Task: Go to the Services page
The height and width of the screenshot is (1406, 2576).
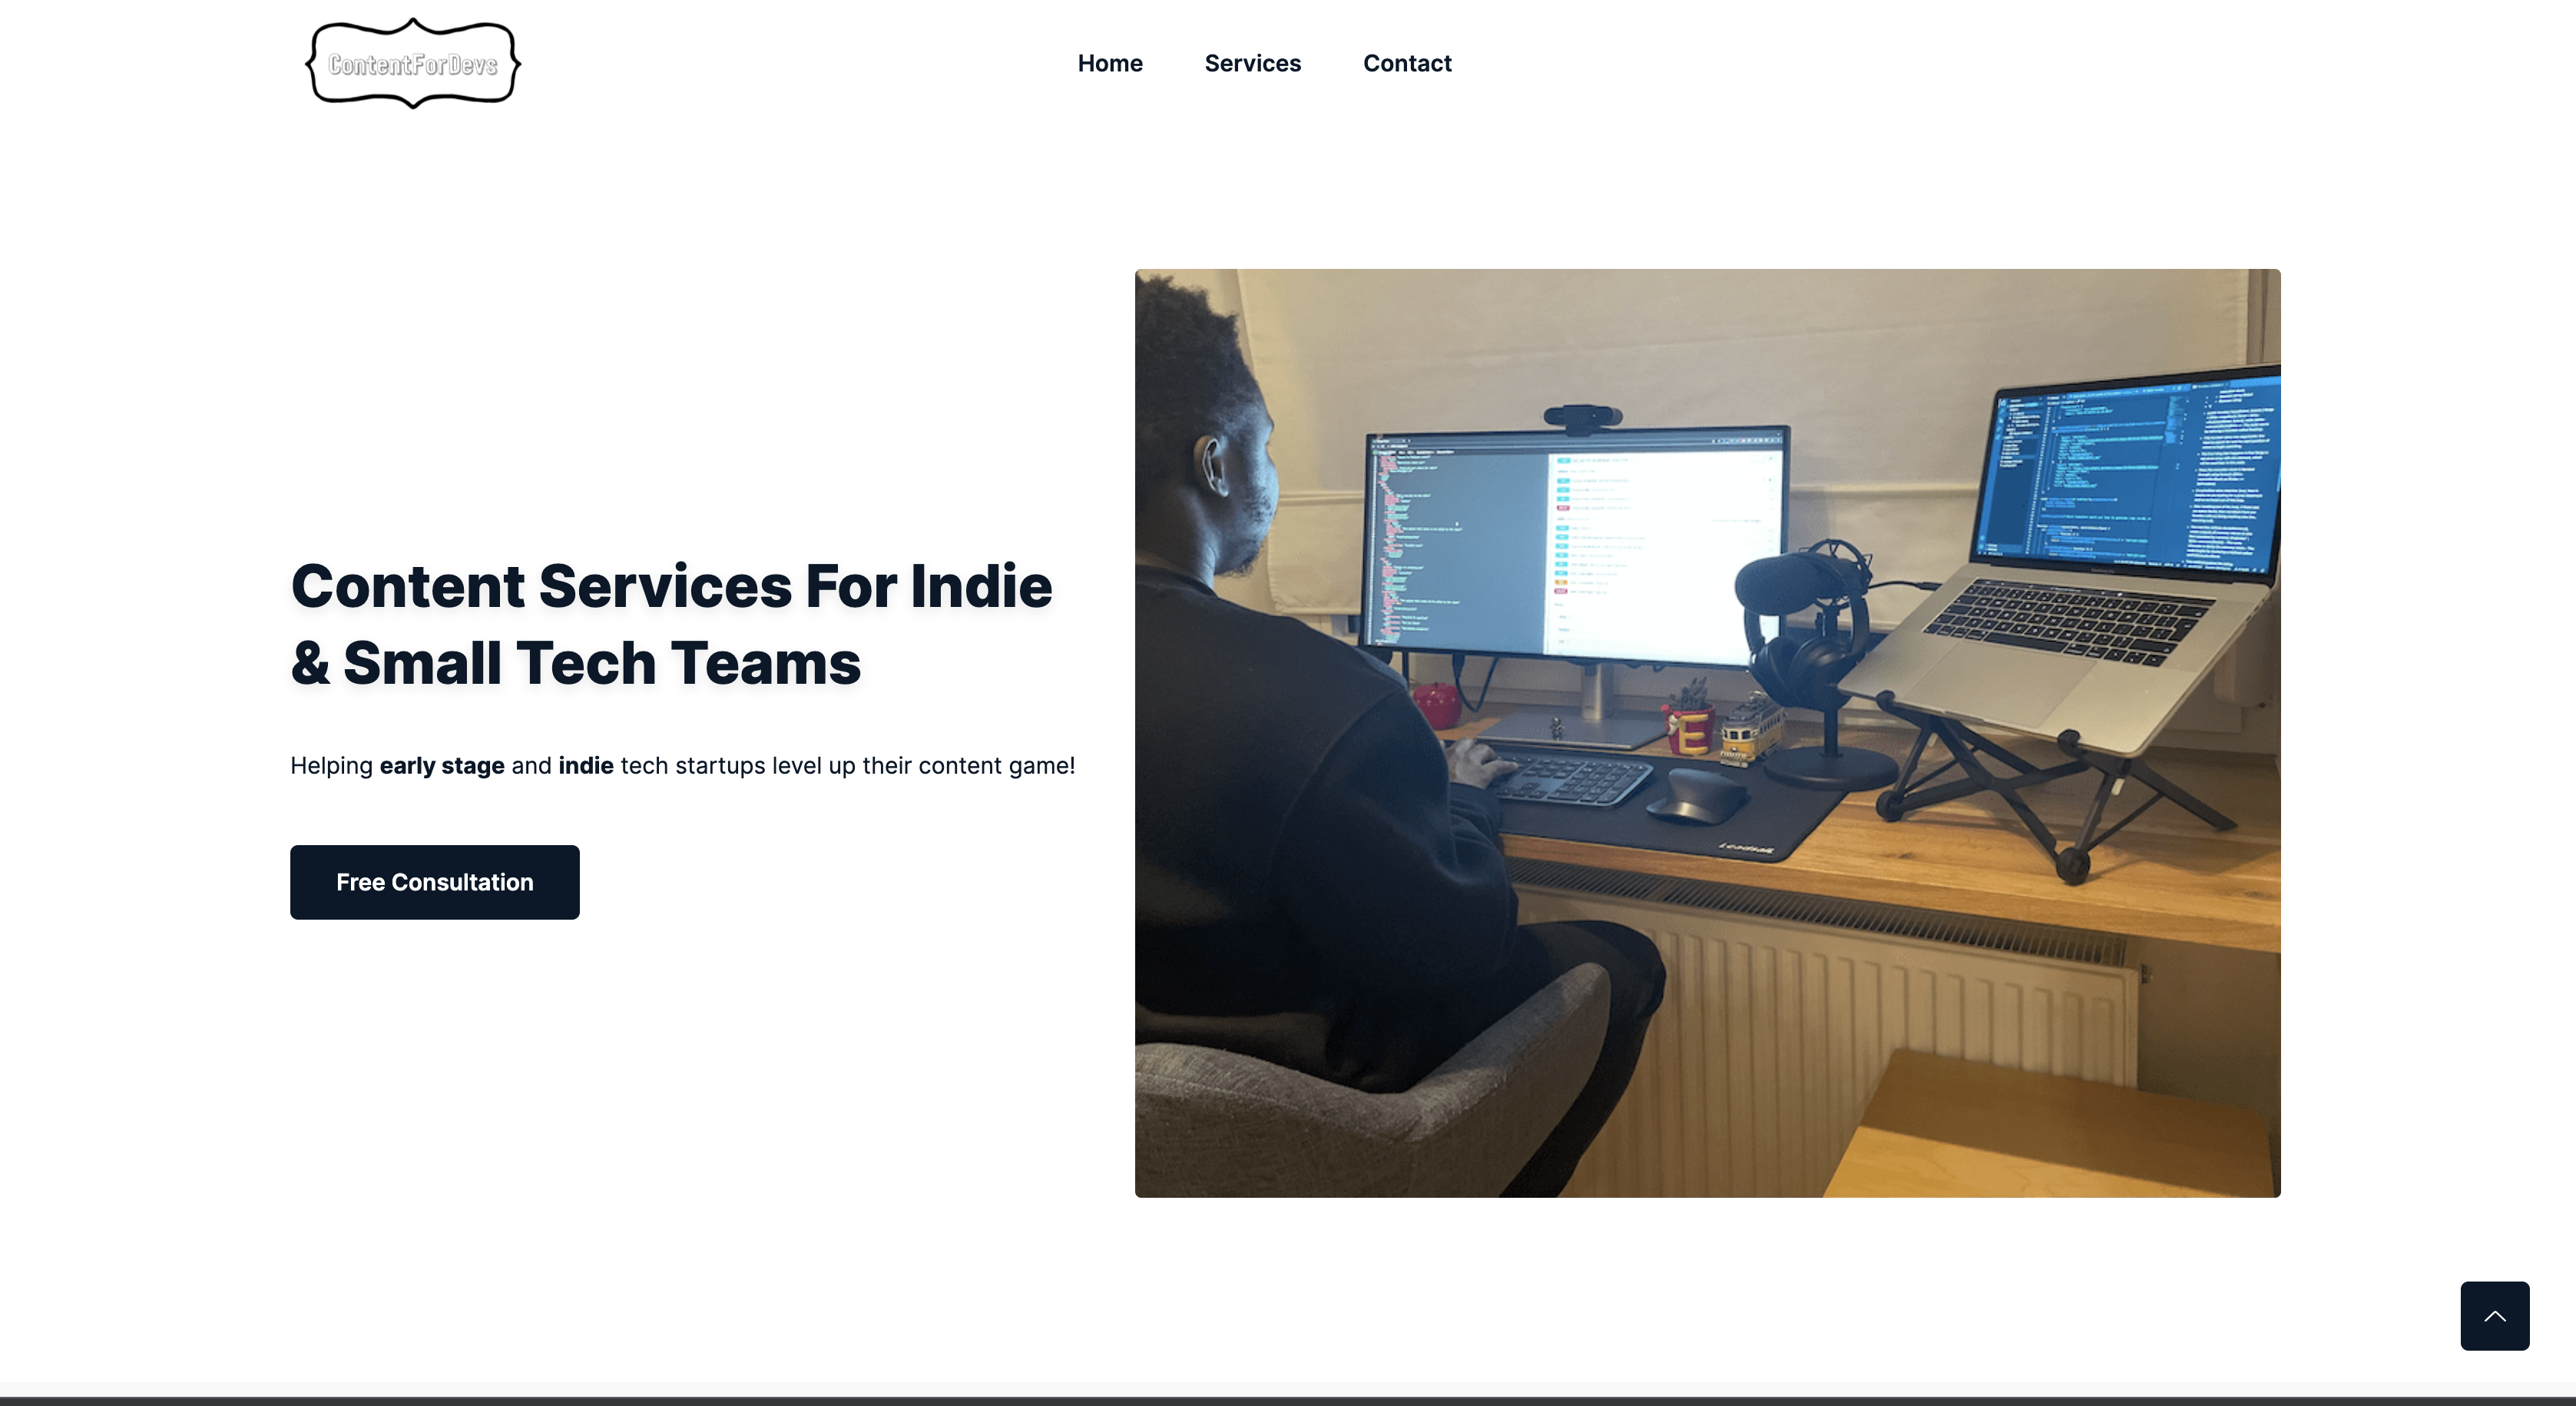Action: (x=1252, y=63)
